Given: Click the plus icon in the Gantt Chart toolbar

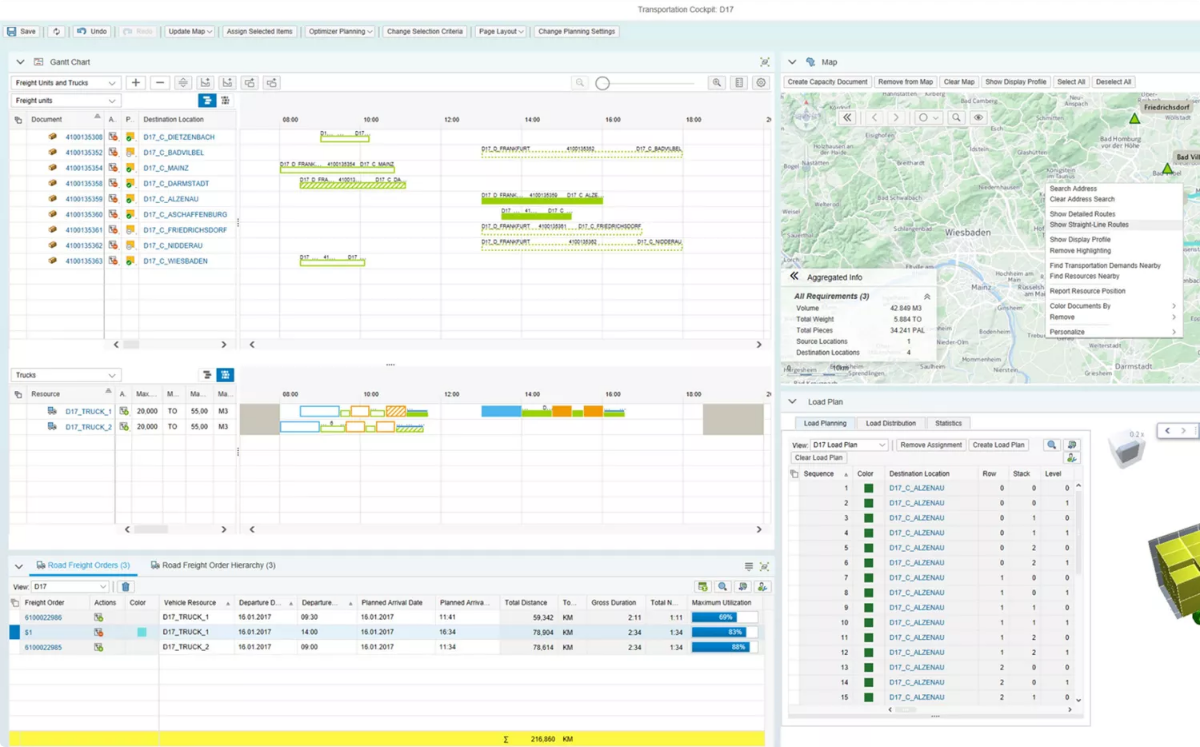Looking at the screenshot, I should 136,83.
